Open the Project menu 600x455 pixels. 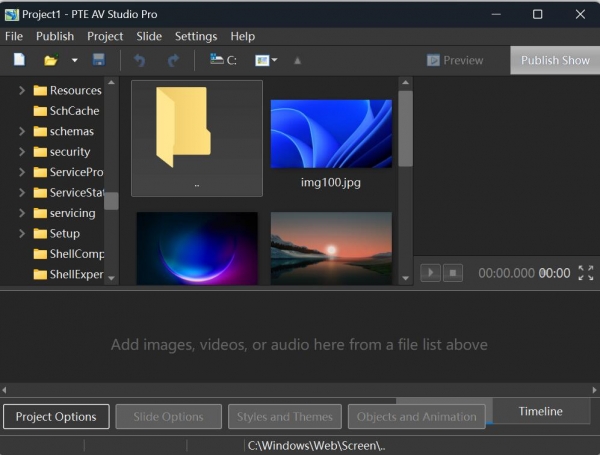point(105,36)
